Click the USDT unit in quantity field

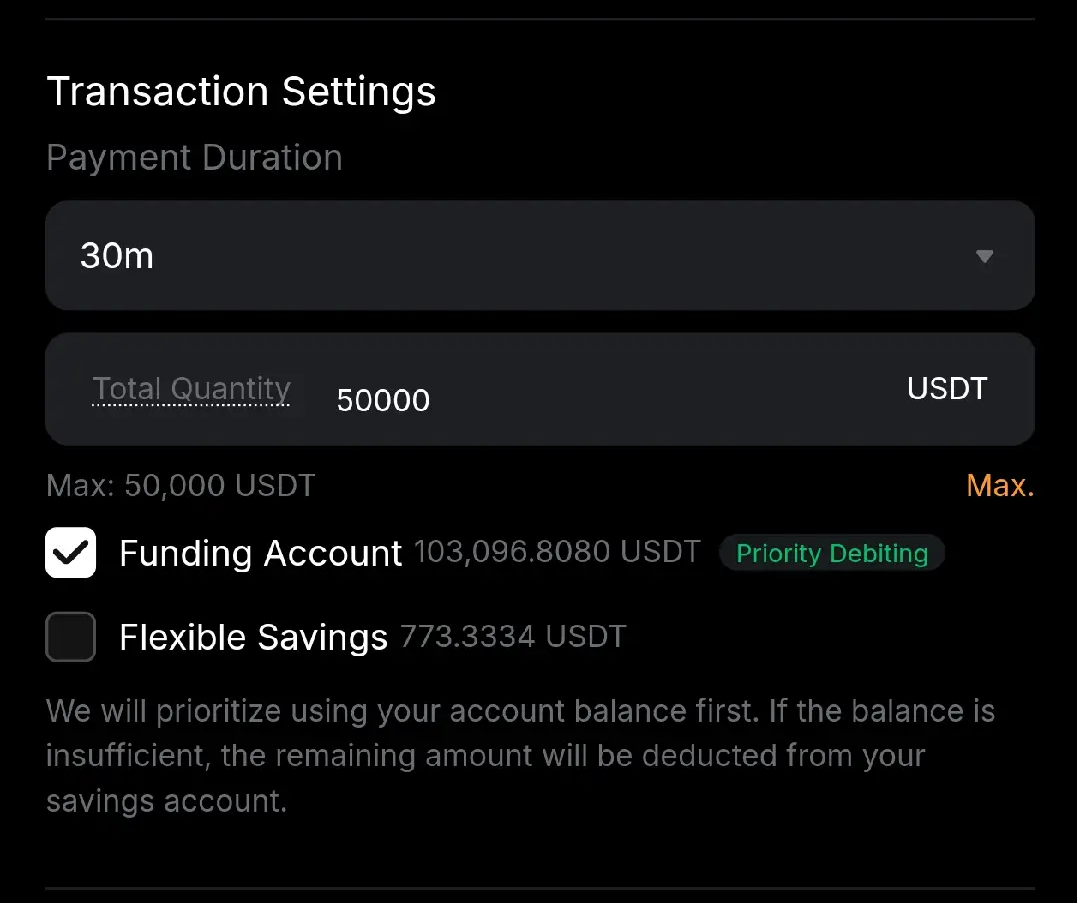(947, 389)
